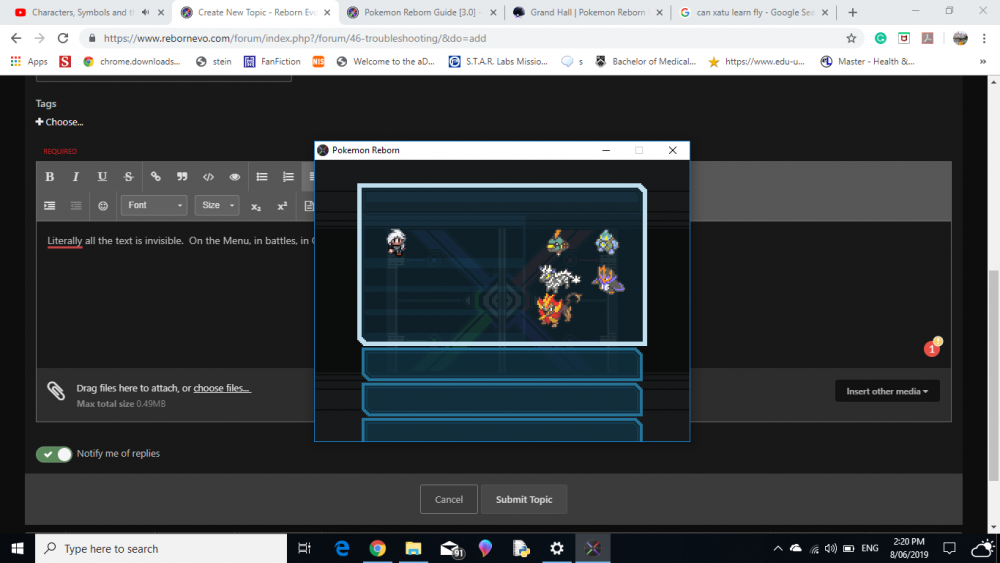Switch to the Pokemon Reborn Guide tab

(x=419, y=13)
